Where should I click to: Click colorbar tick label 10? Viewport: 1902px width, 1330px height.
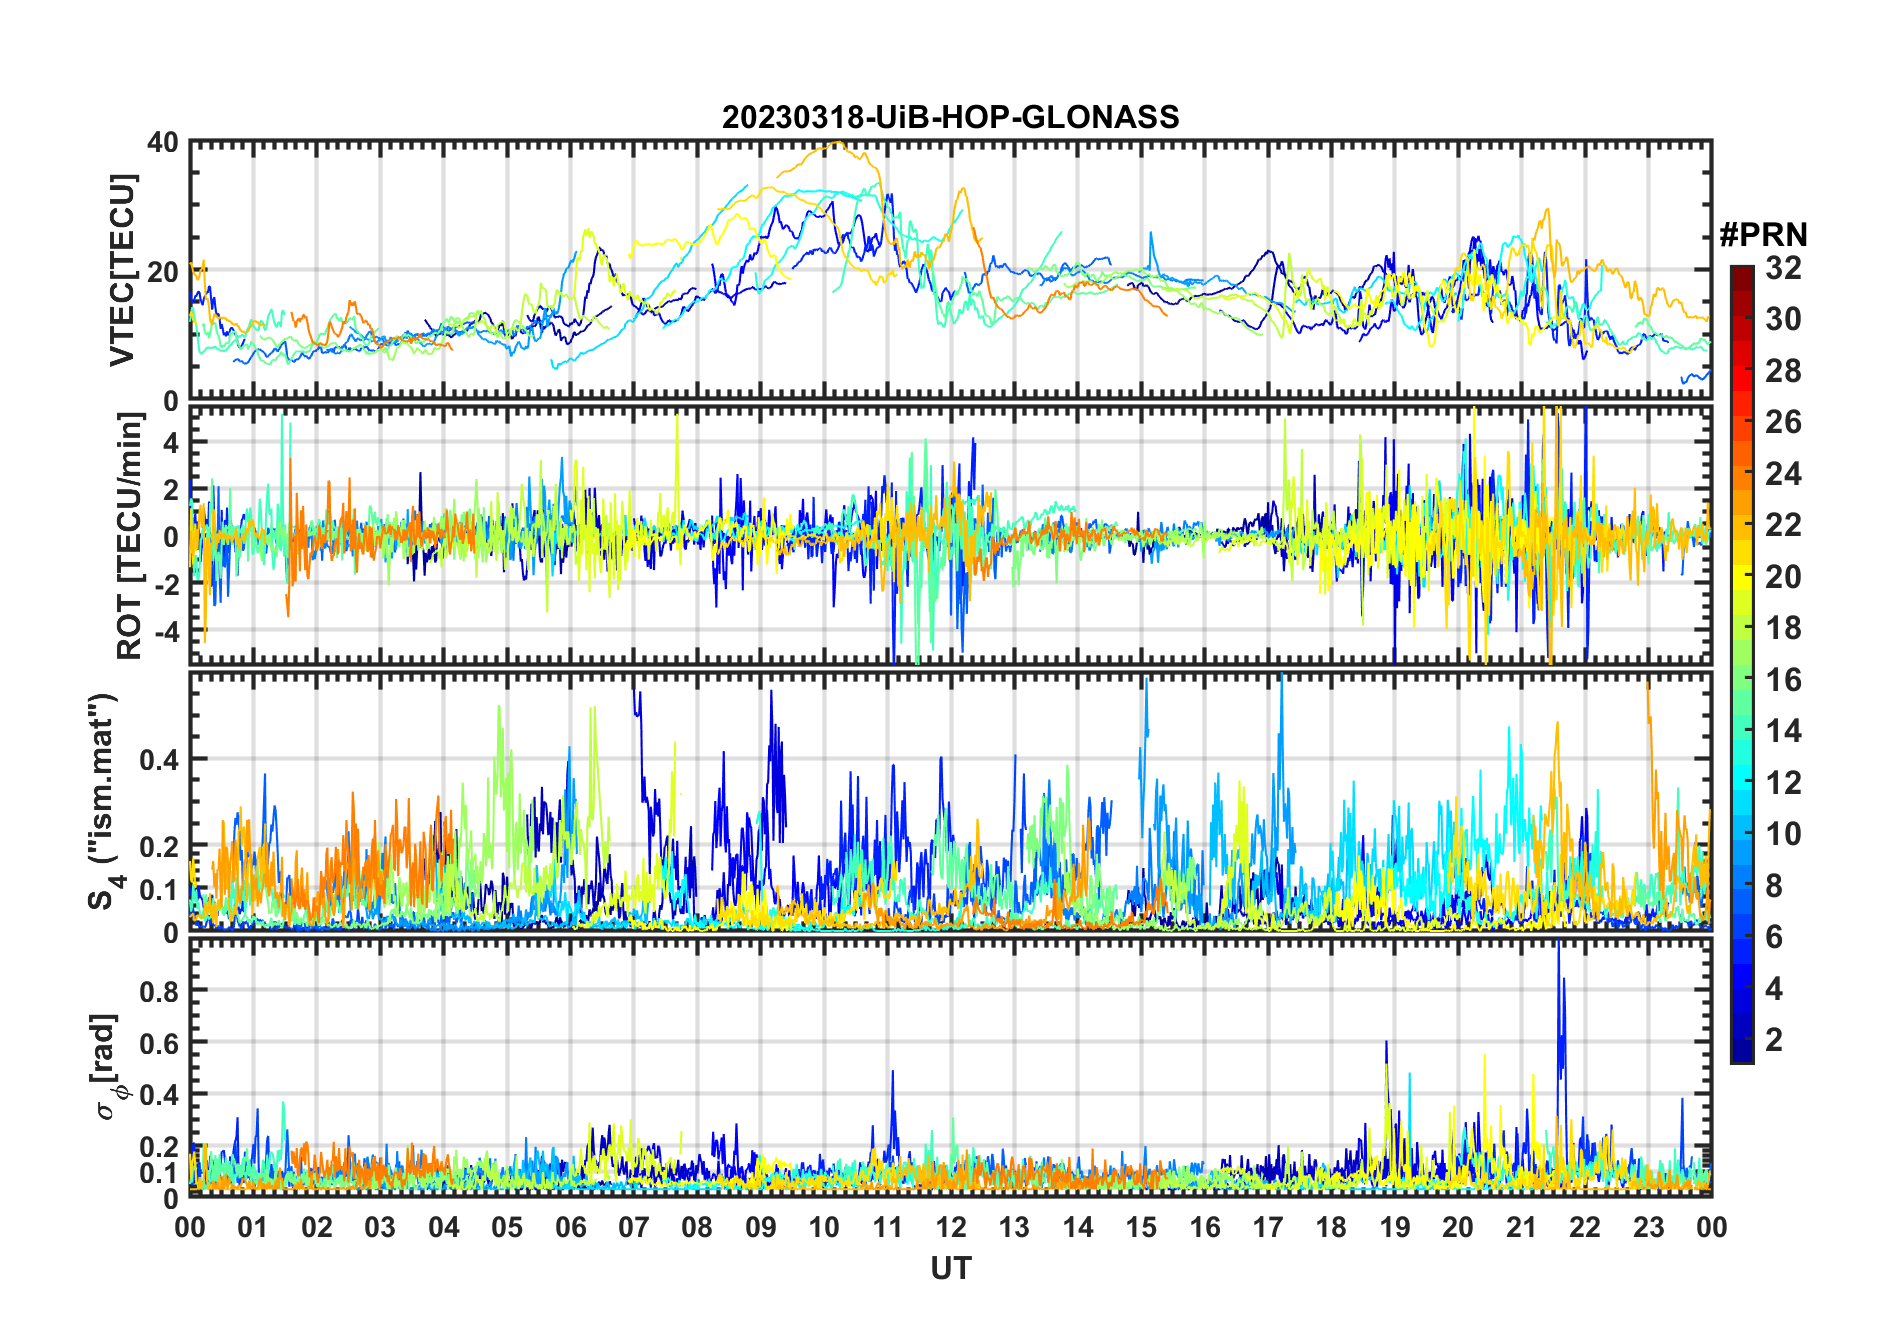click(x=1783, y=834)
